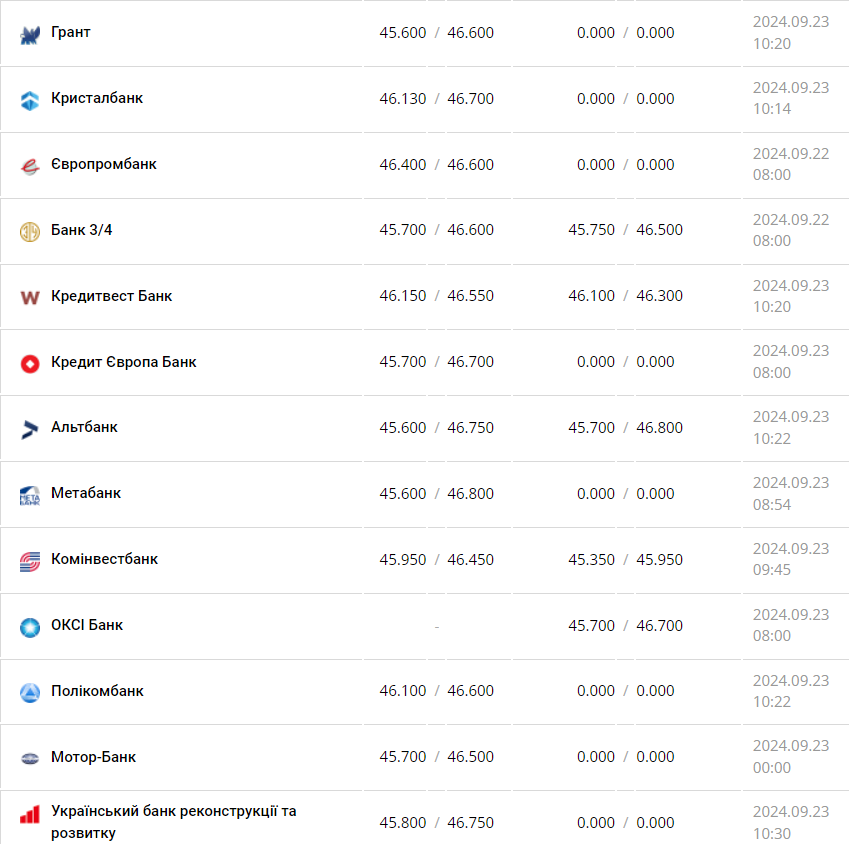
Task: Click the Полікомбанк logo icon
Action: pos(29,692)
